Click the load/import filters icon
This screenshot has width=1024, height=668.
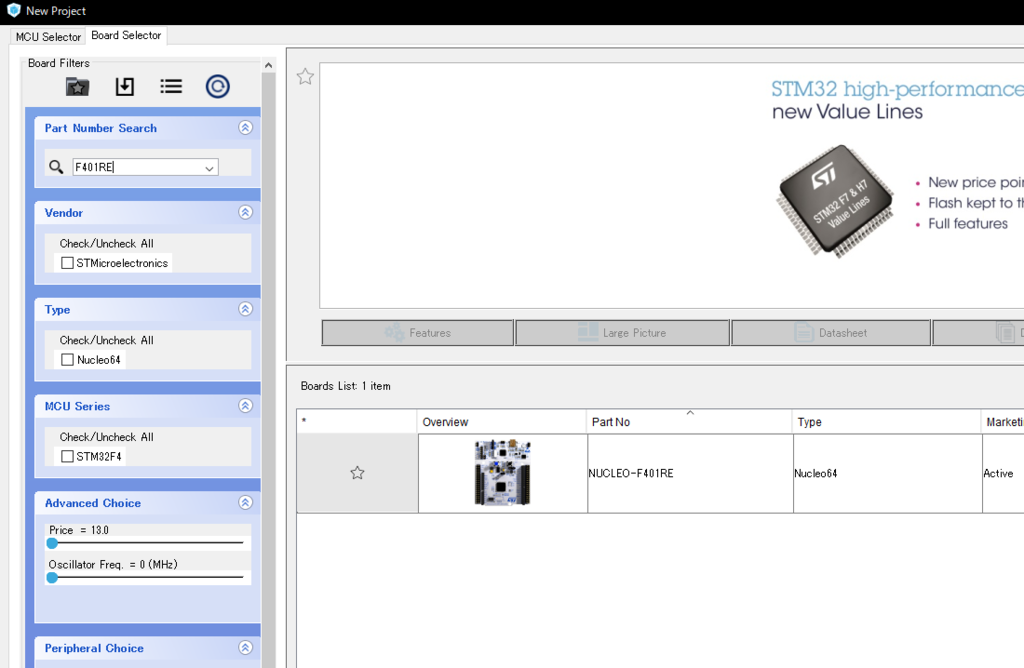pyautogui.click(x=125, y=86)
